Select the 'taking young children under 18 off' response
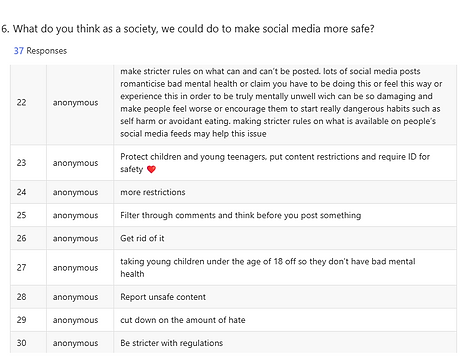Screen dimensions: 462x364 pos(268,268)
